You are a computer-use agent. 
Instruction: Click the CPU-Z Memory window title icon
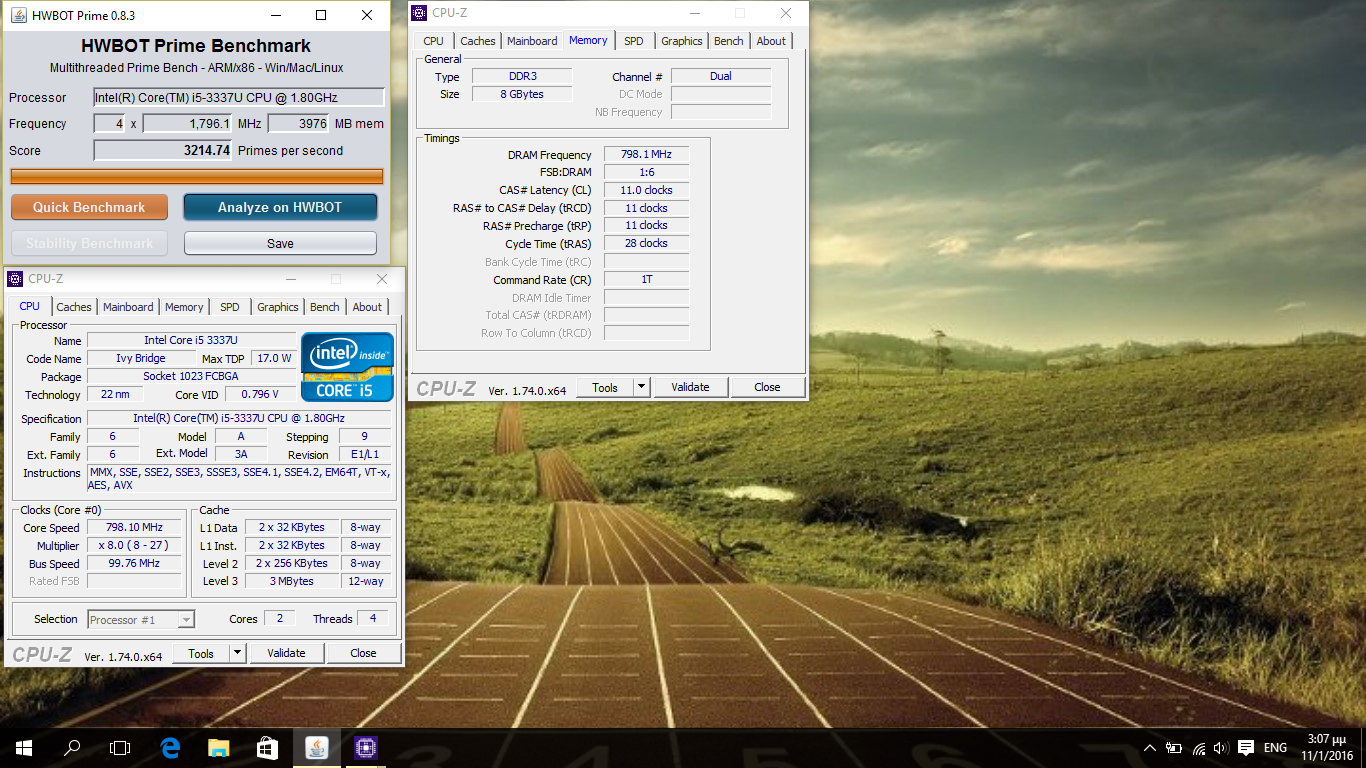pos(420,13)
